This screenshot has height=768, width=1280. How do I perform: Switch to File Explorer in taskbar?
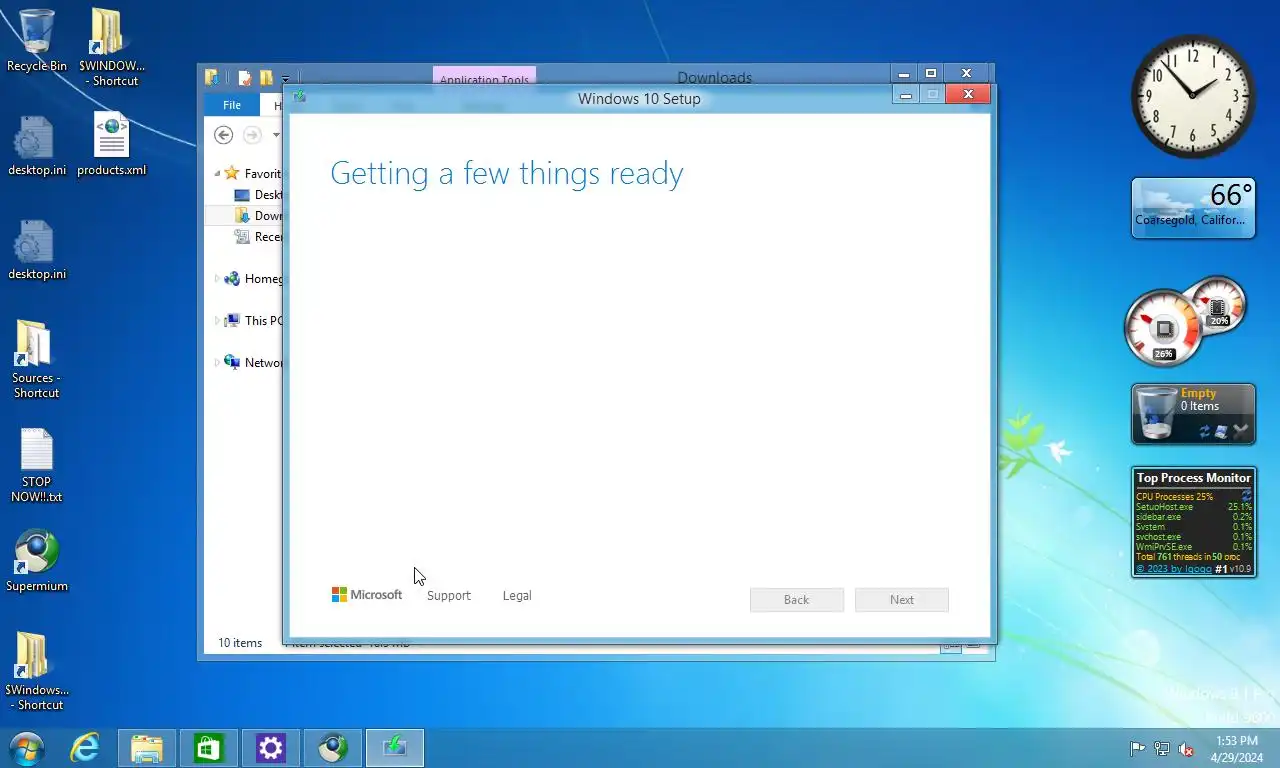(x=147, y=748)
